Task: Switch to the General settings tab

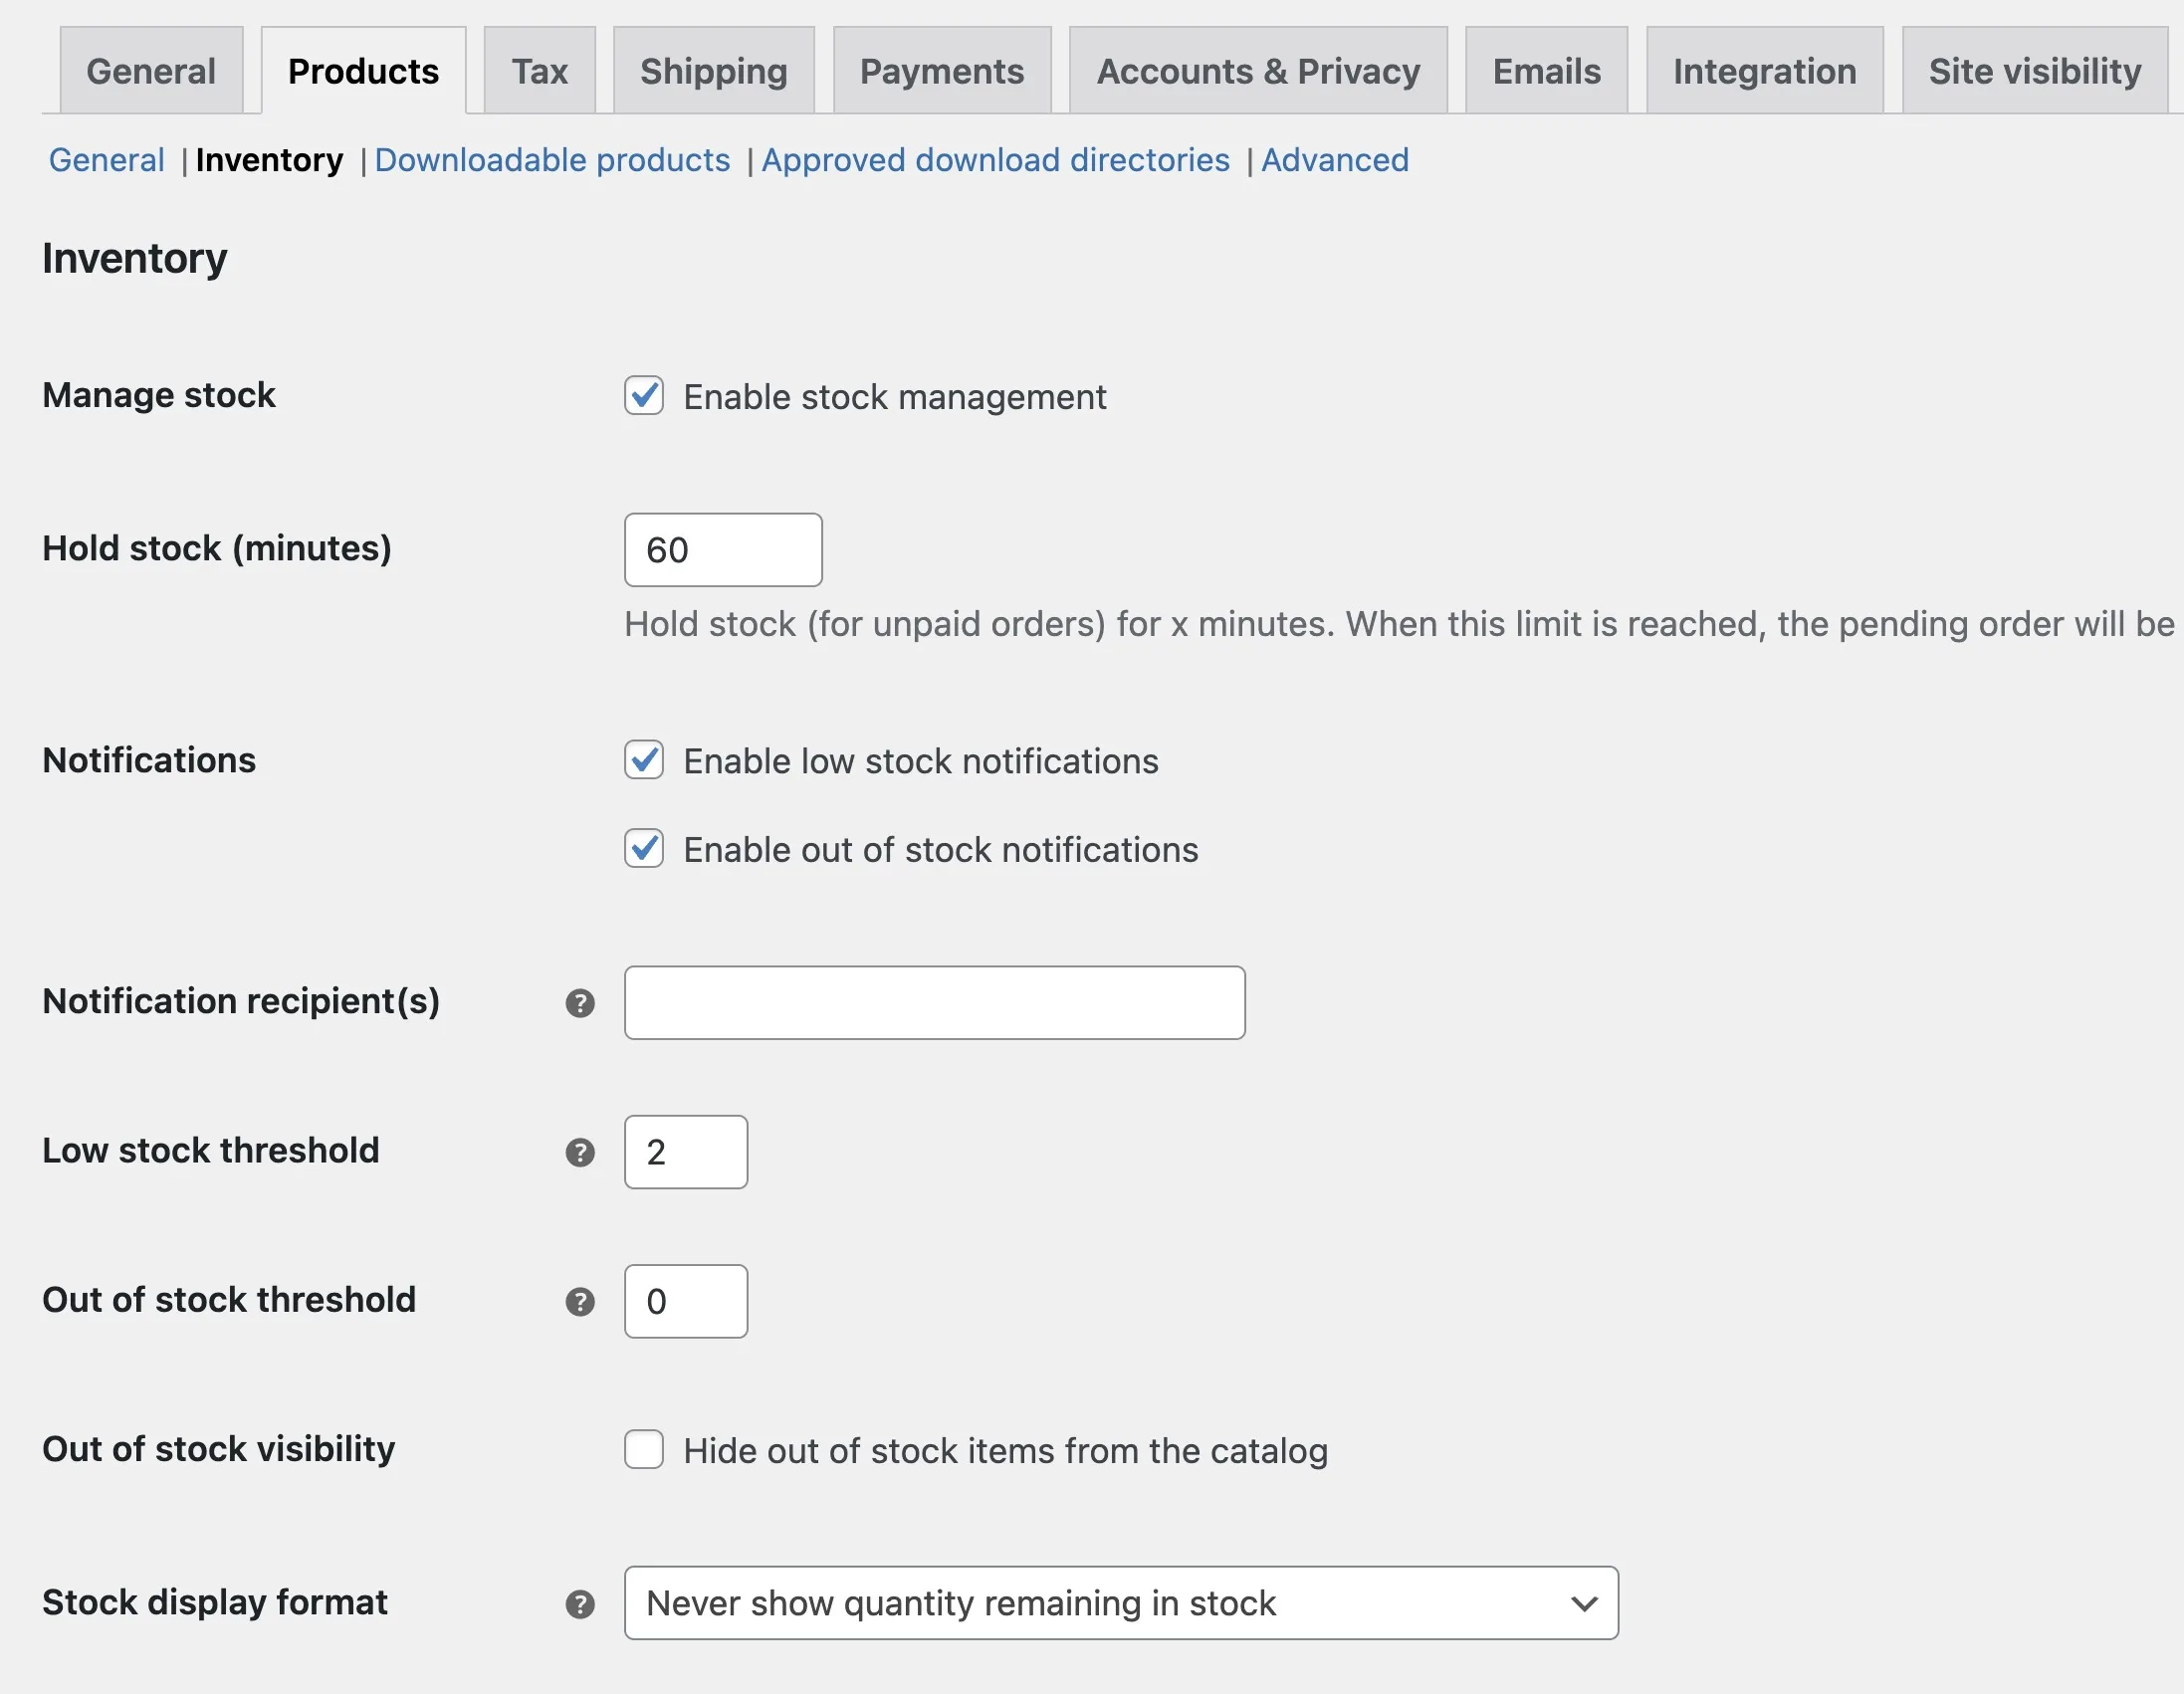Action: (x=151, y=71)
